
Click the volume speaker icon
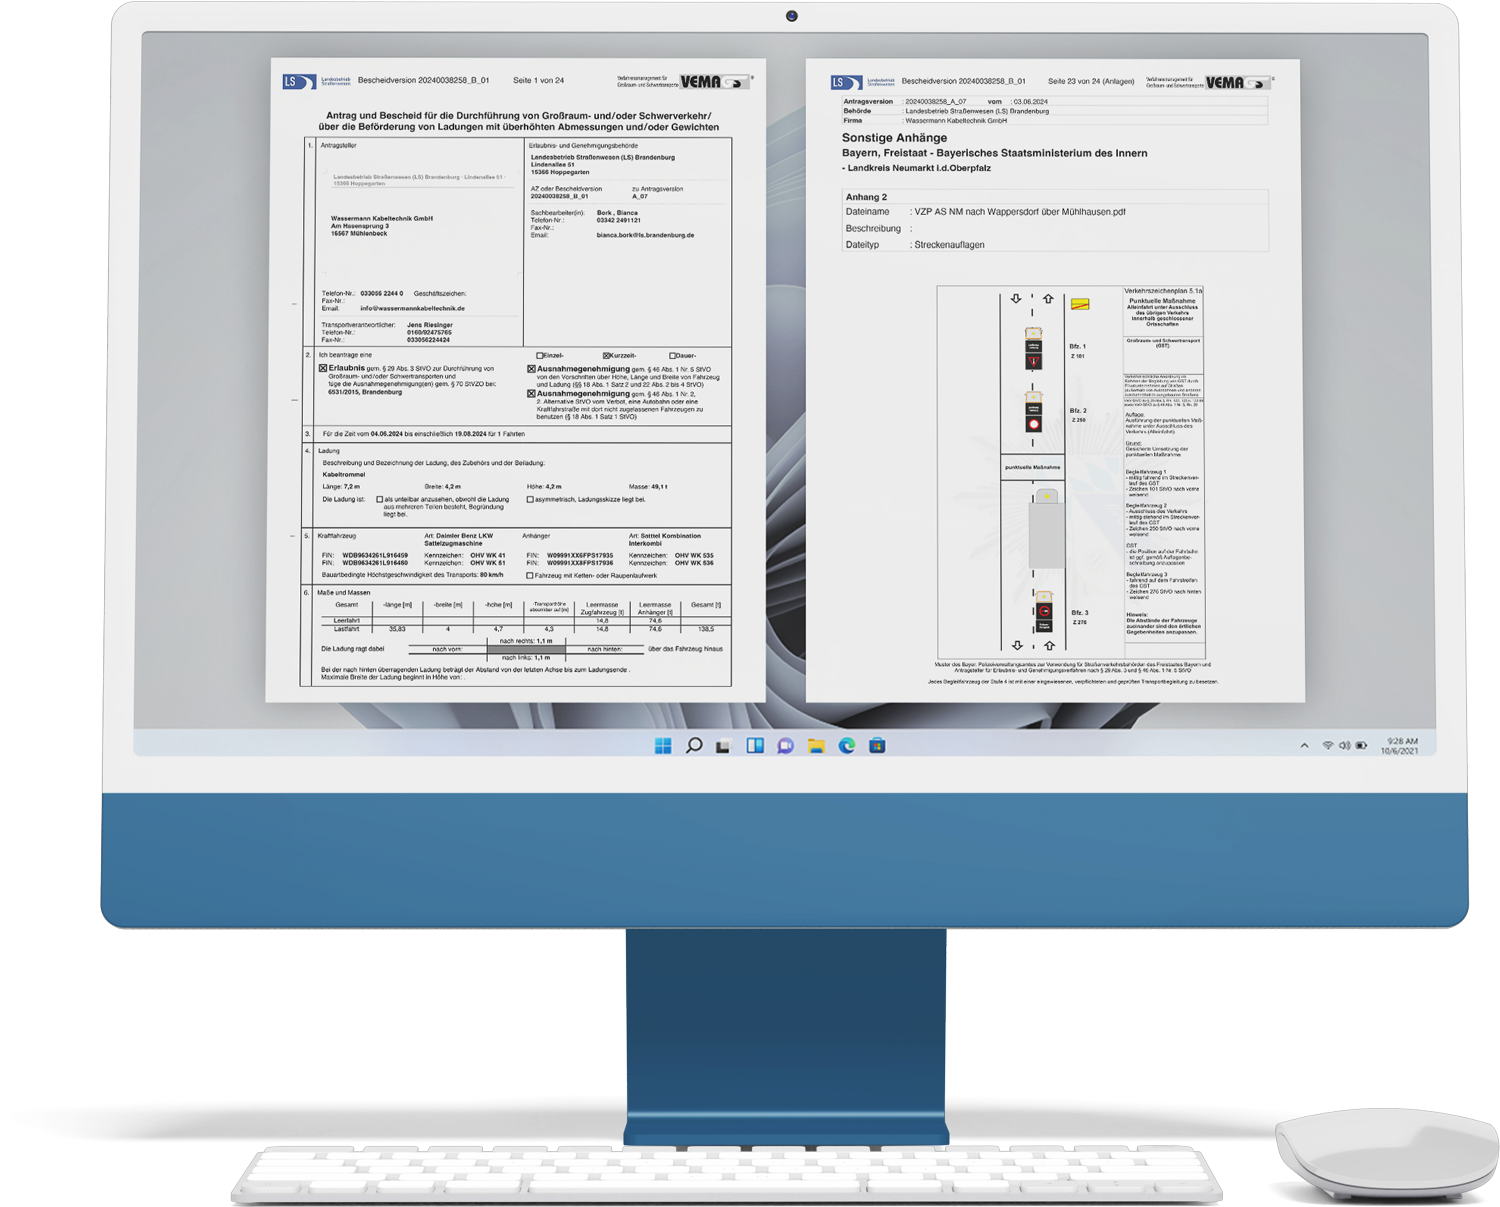click(x=1344, y=746)
